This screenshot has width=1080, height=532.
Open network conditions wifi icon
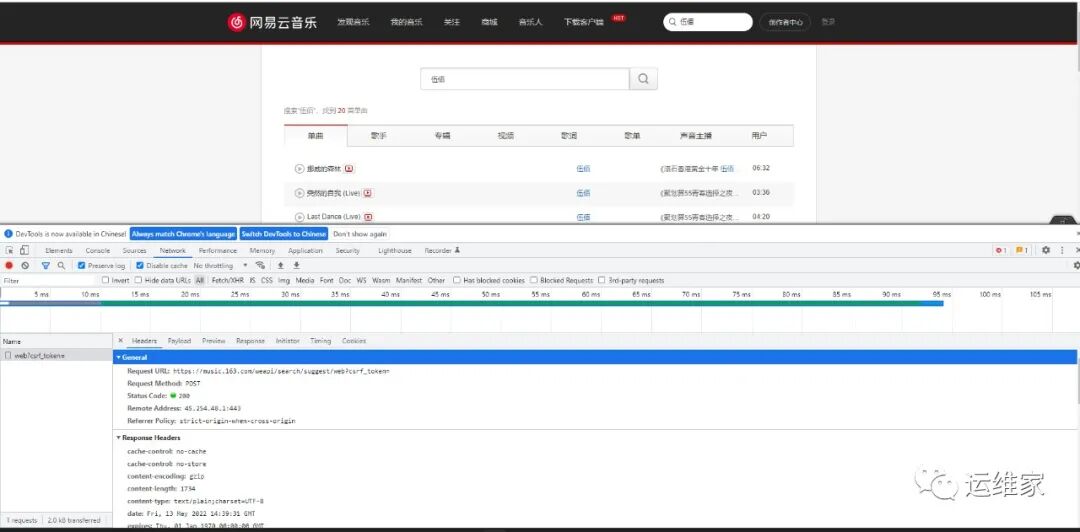coord(260,265)
